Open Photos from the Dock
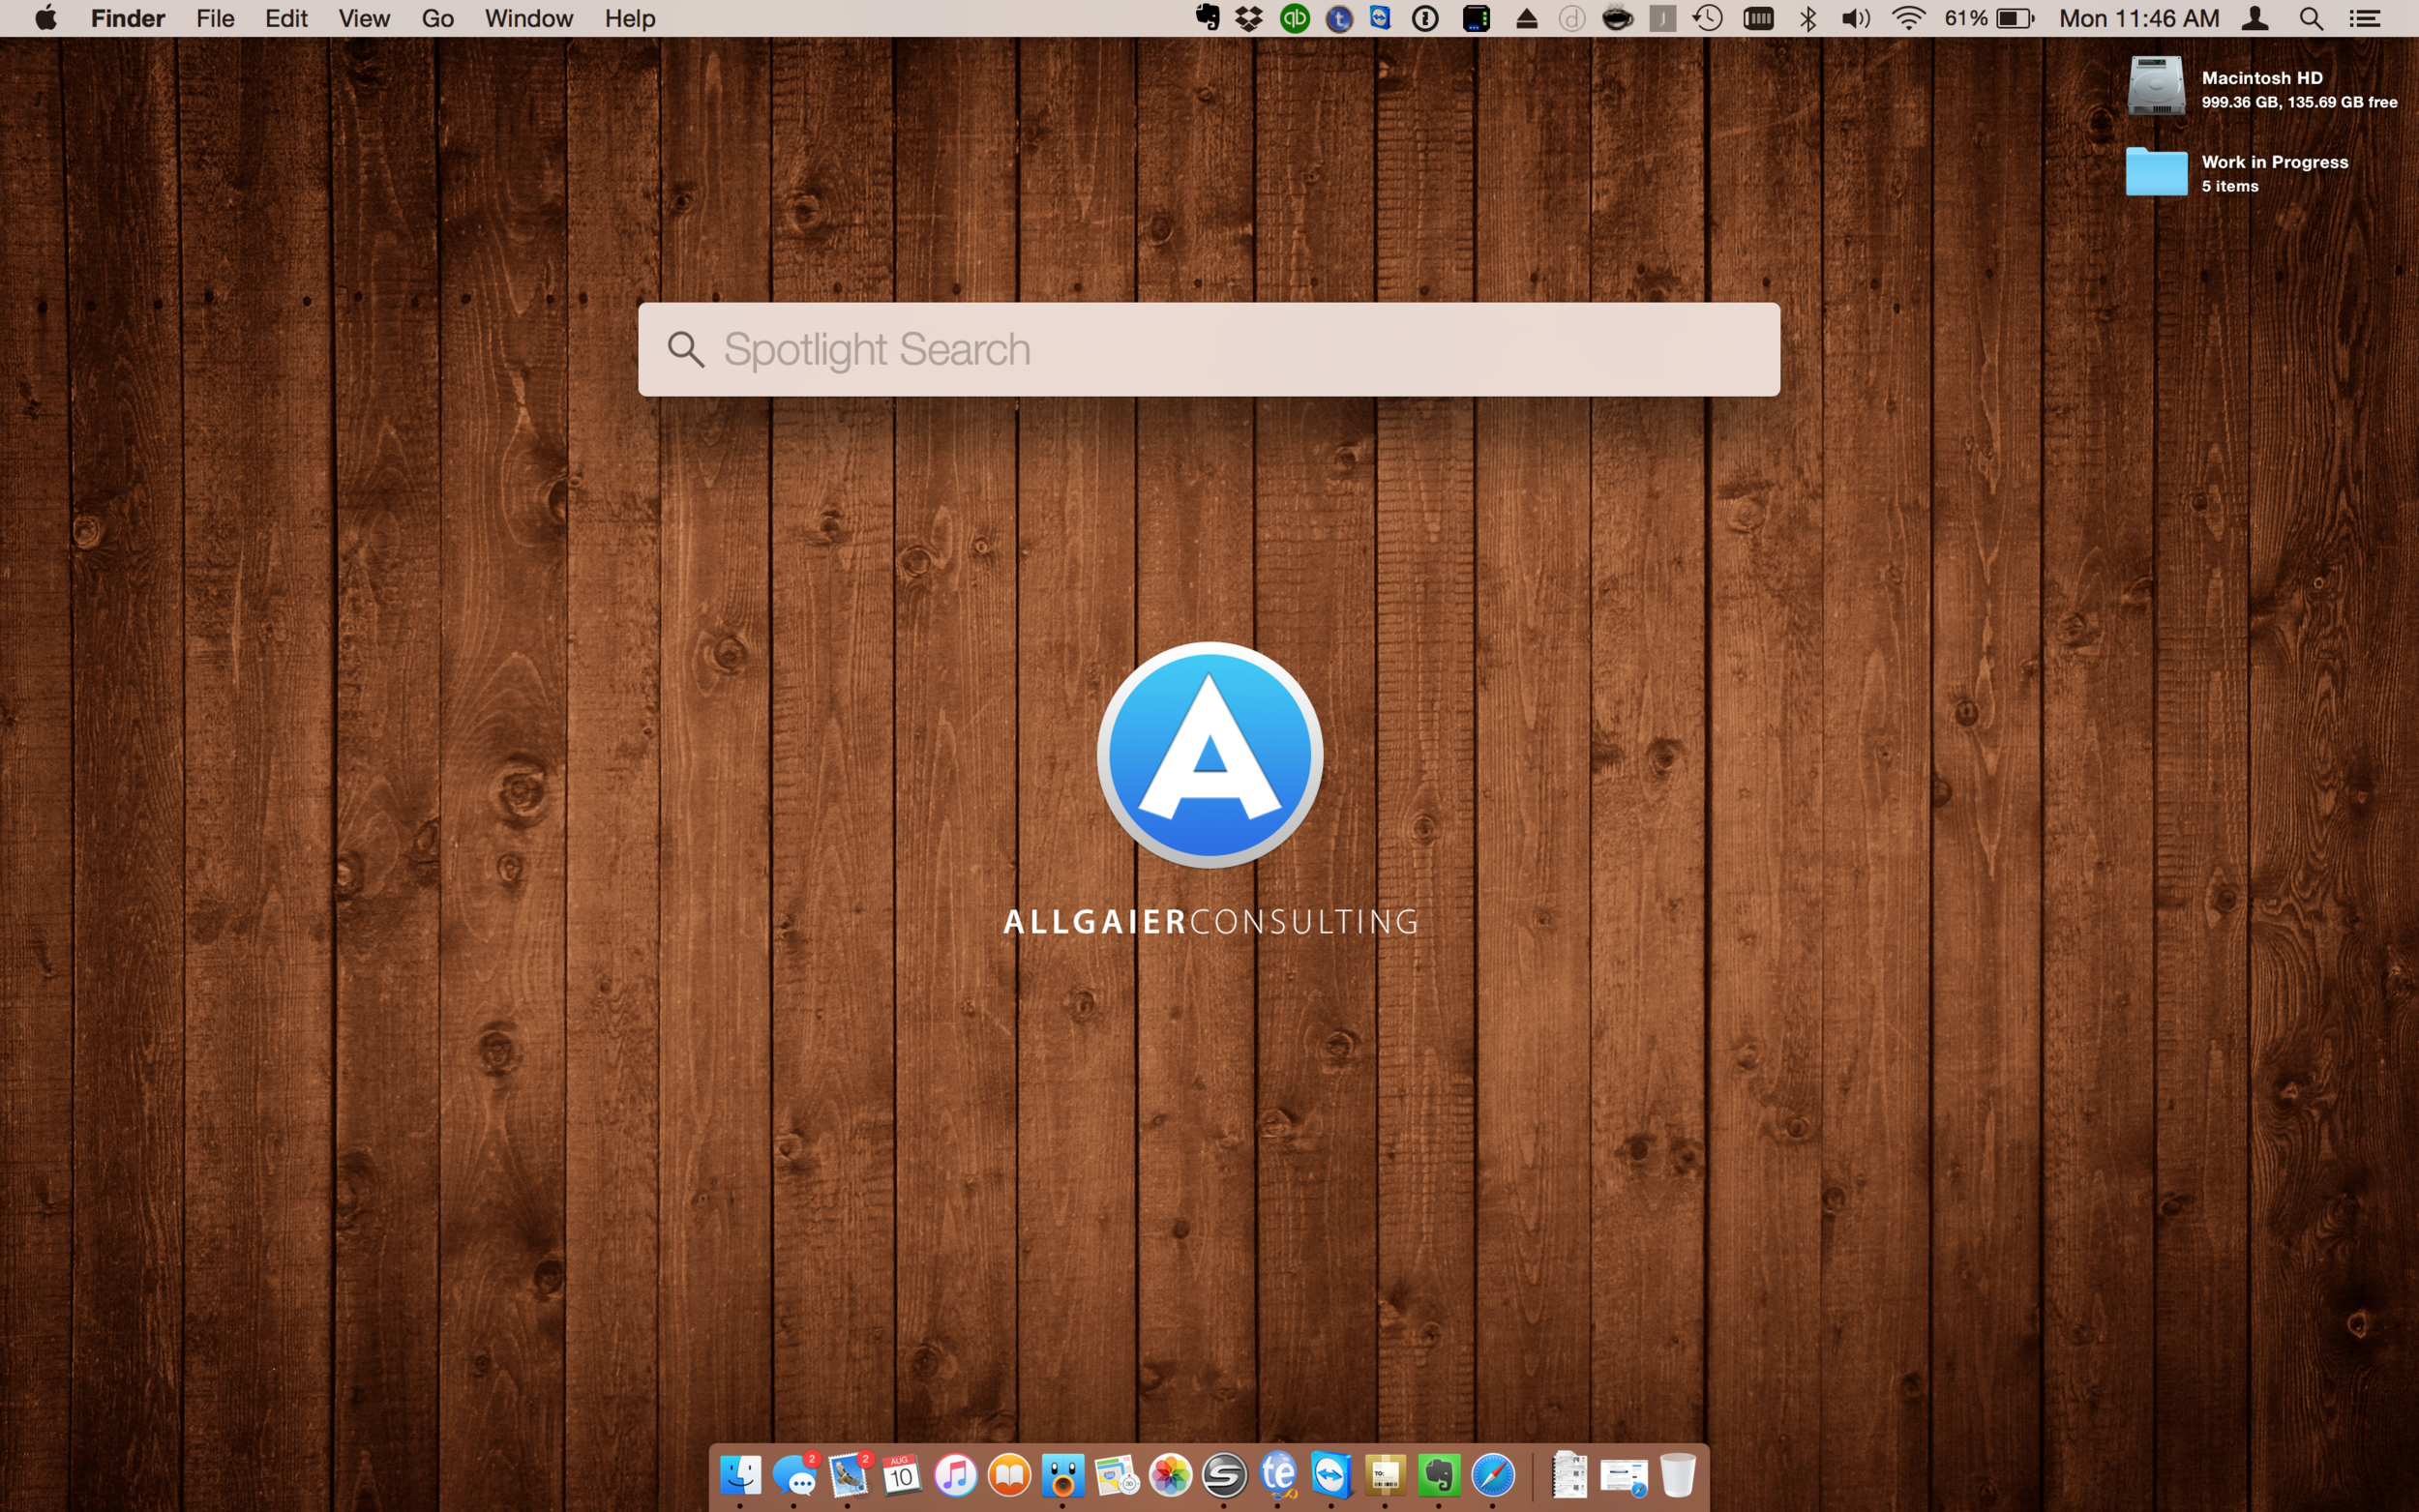The width and height of the screenshot is (2419, 1512). coord(1171,1474)
